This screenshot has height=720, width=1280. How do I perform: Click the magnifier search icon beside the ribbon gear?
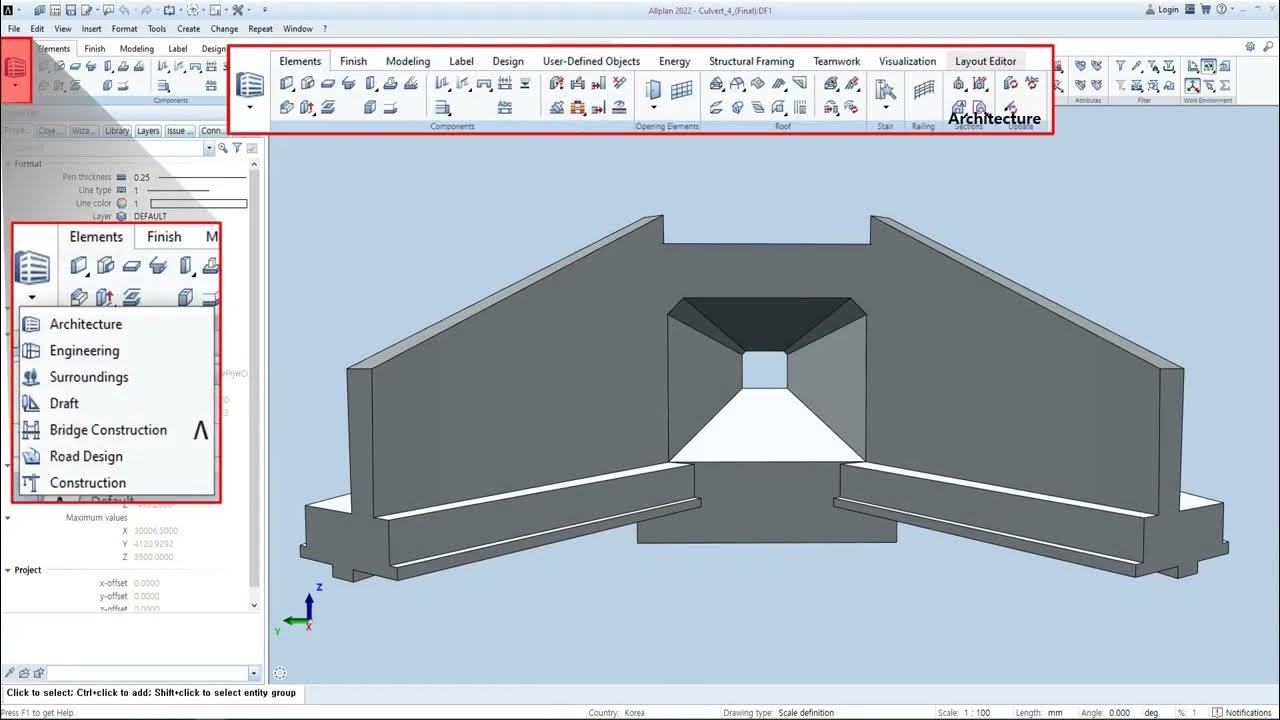1266,47
